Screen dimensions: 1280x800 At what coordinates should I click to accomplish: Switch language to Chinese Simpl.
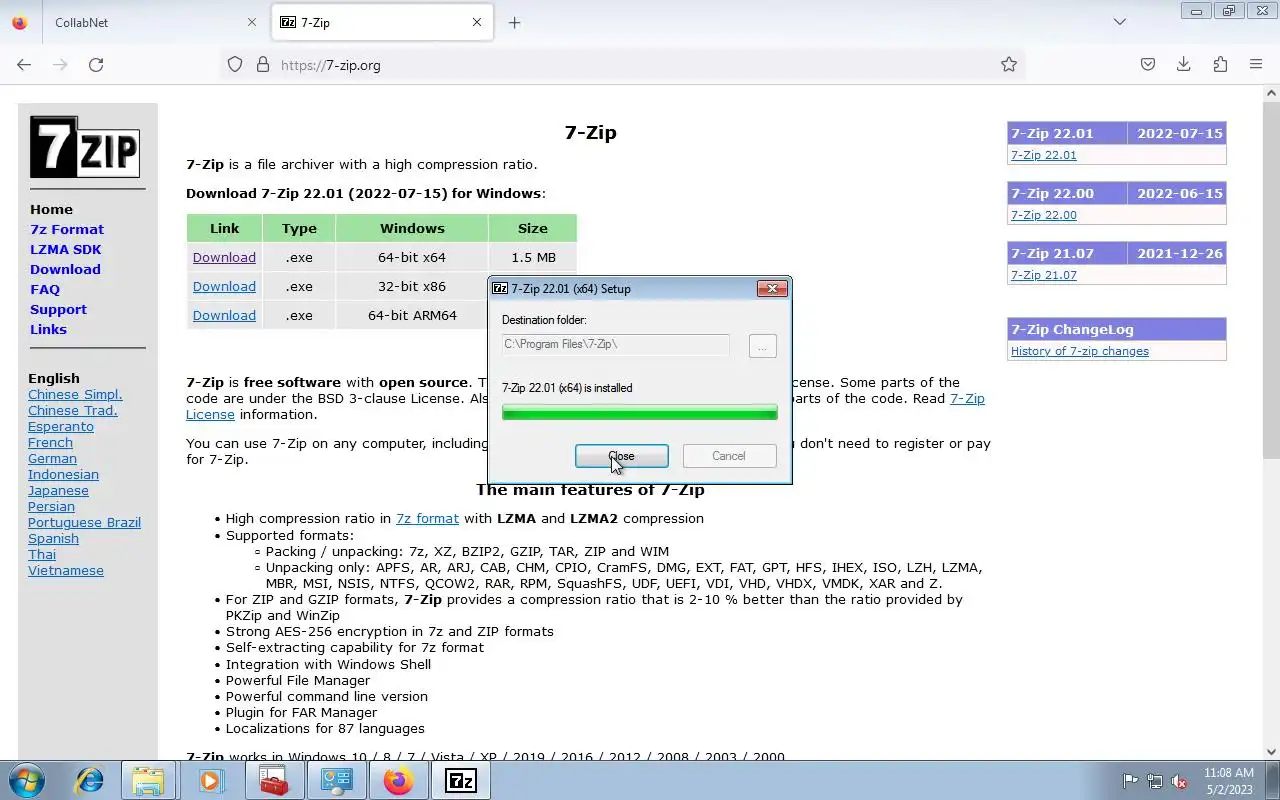(x=75, y=394)
